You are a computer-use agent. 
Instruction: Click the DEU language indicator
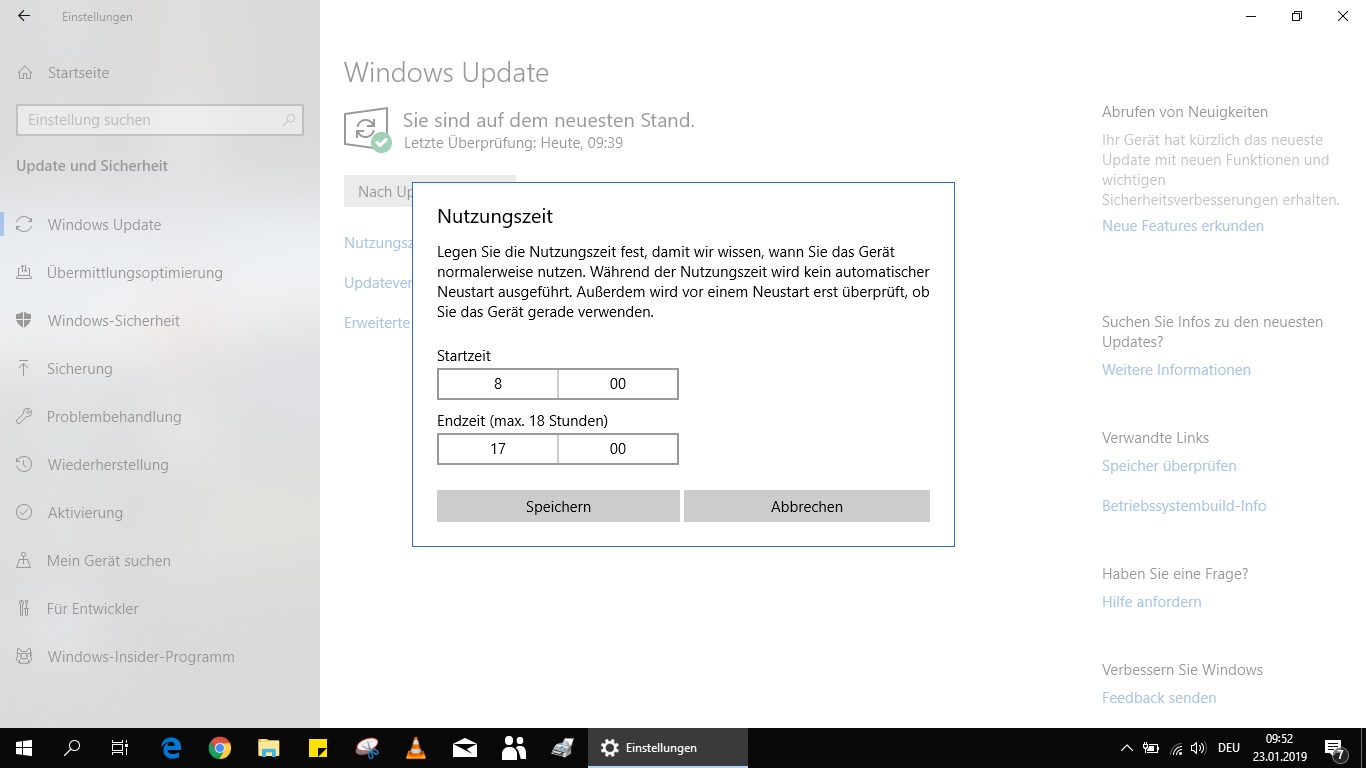coord(1229,748)
